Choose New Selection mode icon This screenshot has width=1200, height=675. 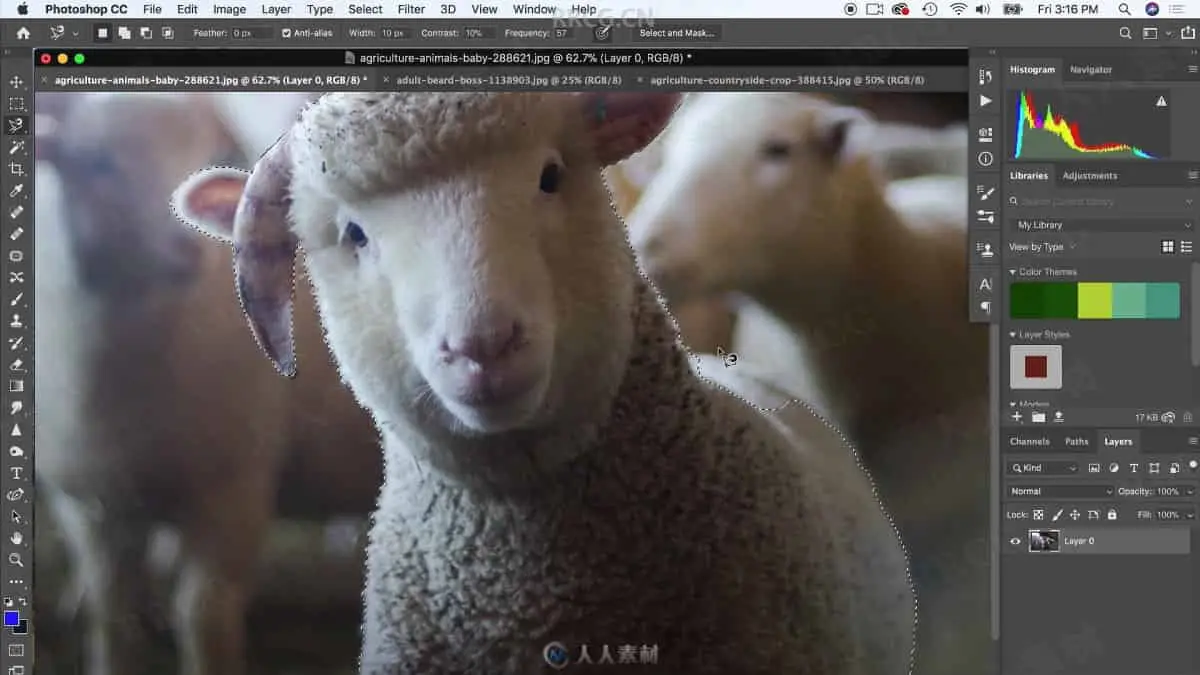[x=102, y=33]
